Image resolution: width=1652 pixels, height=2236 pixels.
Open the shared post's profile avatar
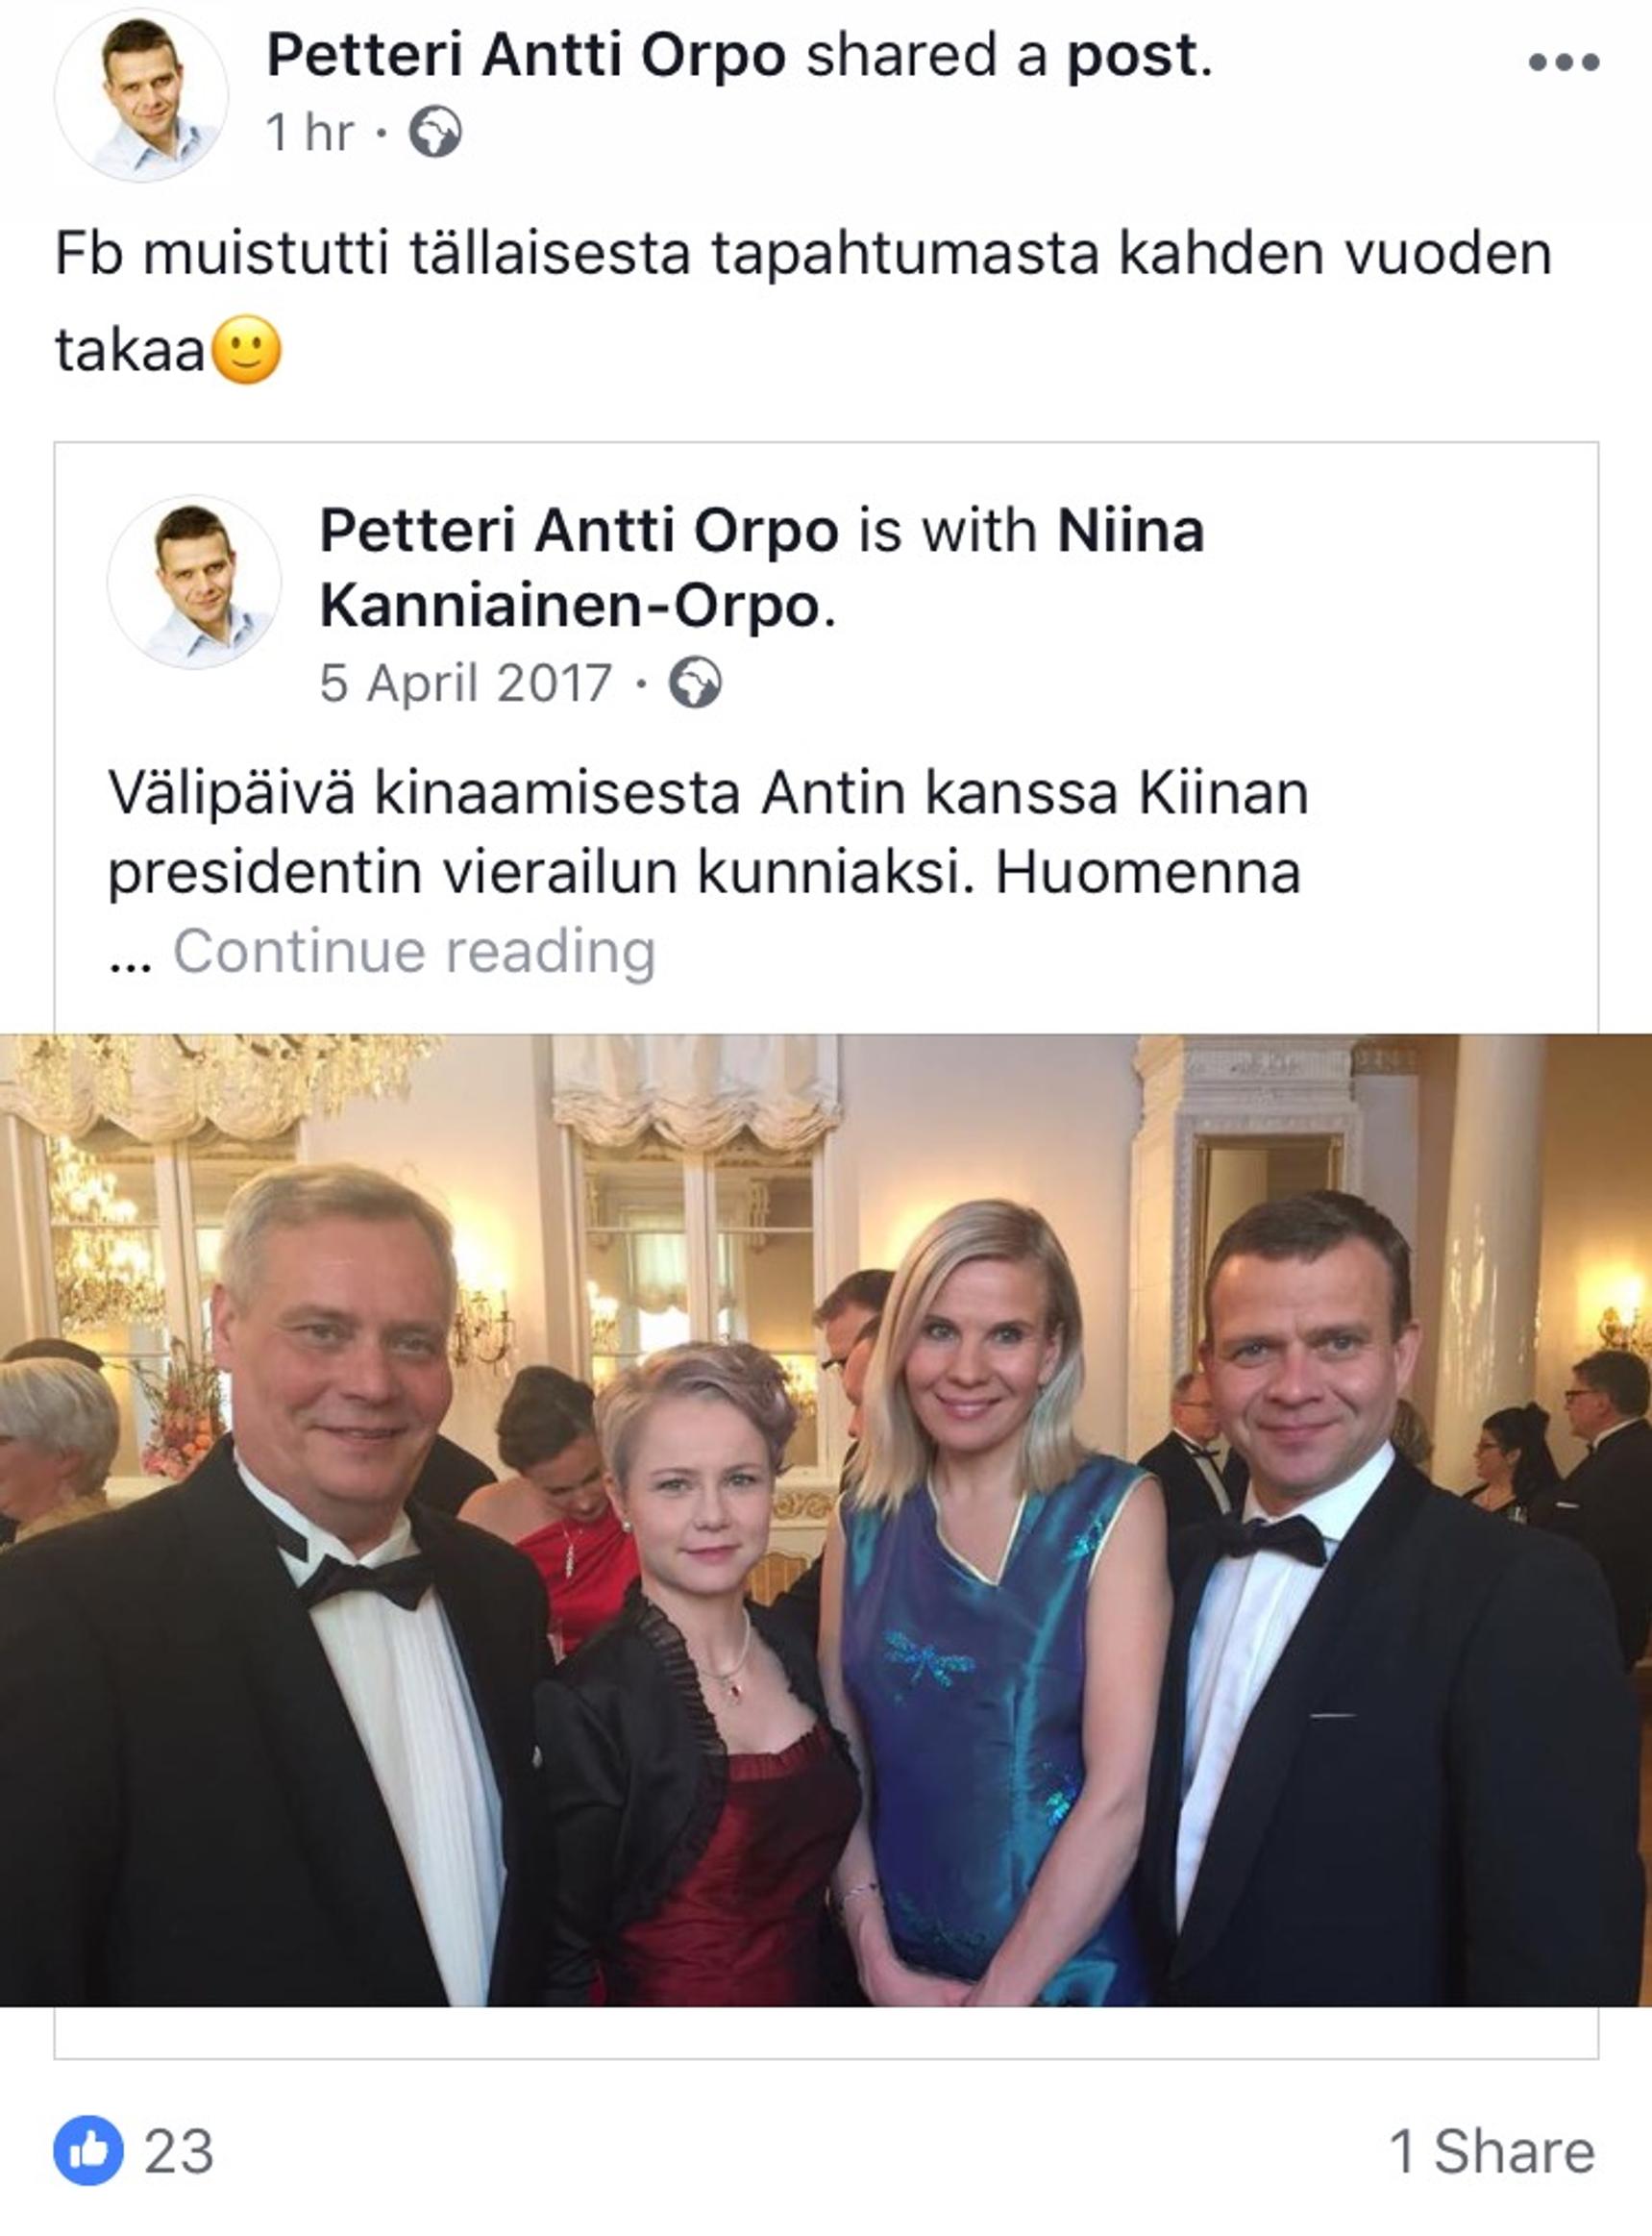pyautogui.click(x=194, y=582)
